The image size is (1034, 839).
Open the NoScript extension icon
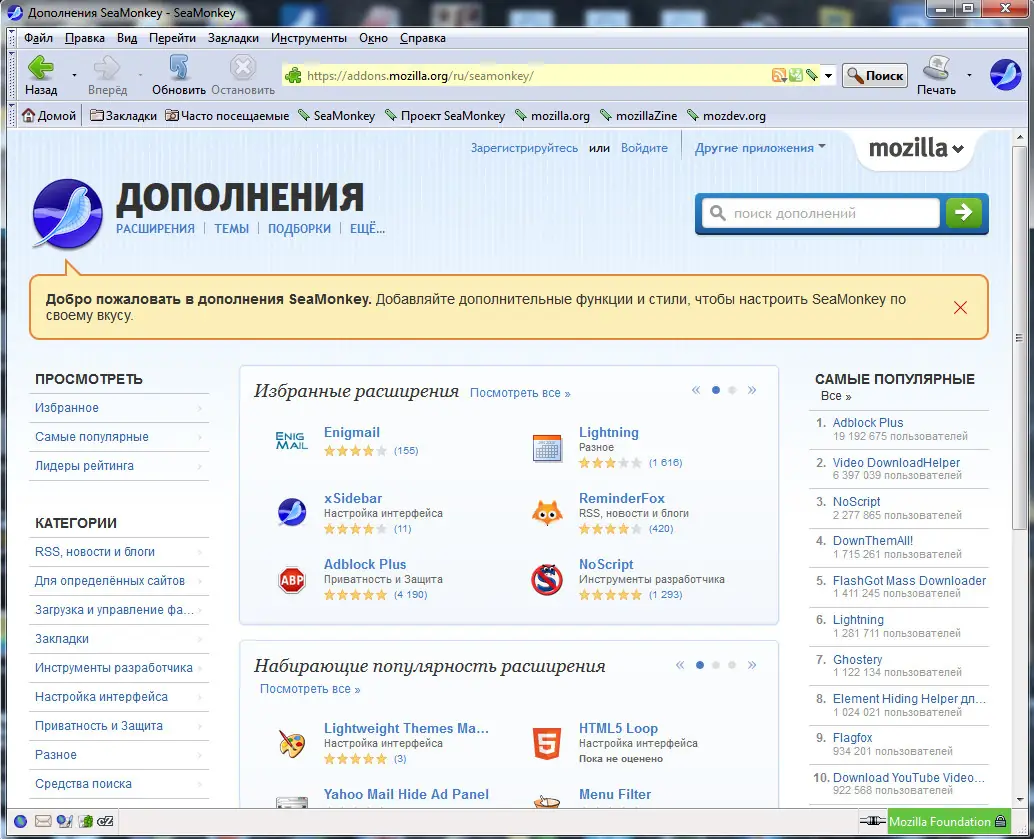click(x=547, y=580)
